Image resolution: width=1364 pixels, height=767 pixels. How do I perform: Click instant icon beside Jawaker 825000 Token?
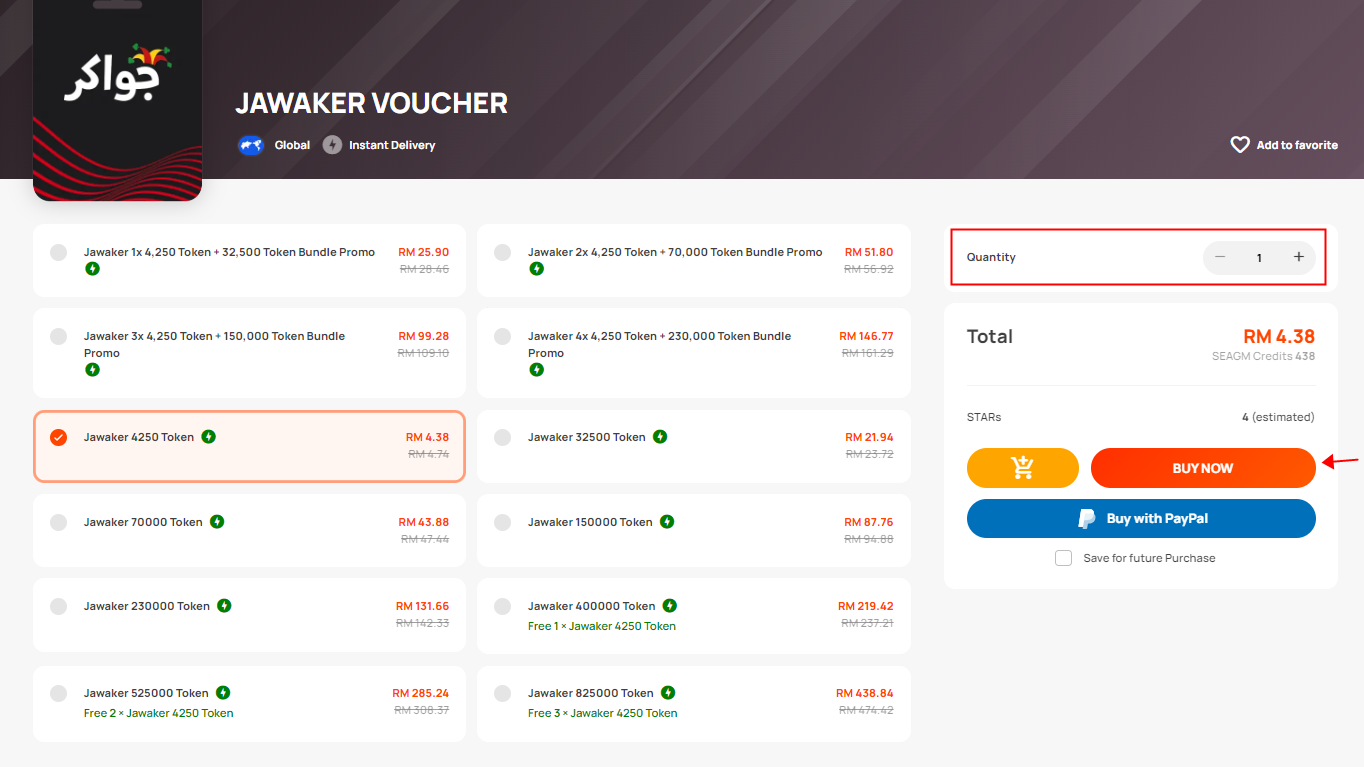click(x=668, y=692)
